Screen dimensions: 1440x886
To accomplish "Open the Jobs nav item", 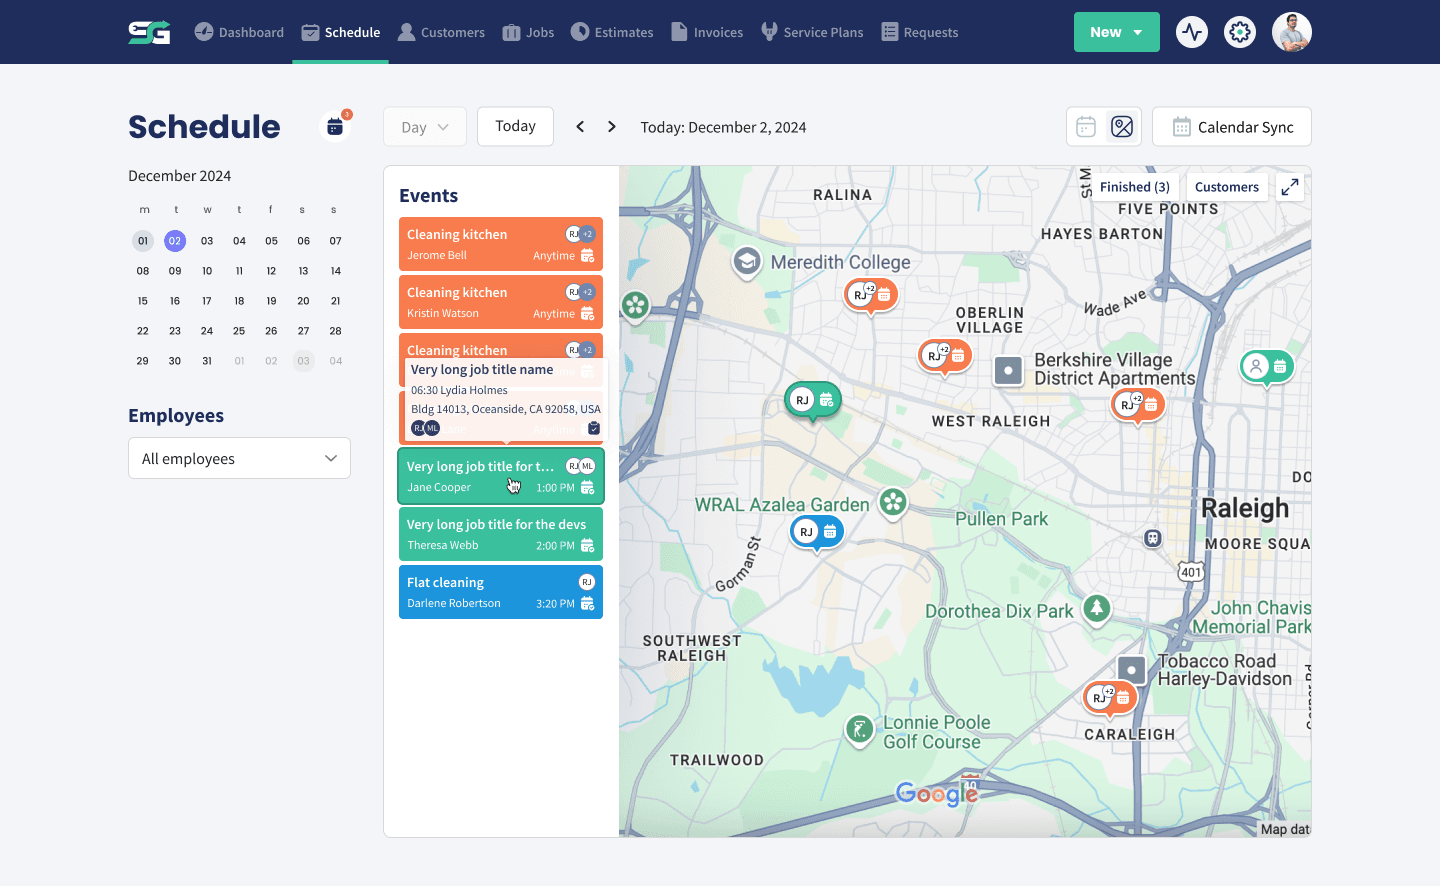I will point(528,32).
